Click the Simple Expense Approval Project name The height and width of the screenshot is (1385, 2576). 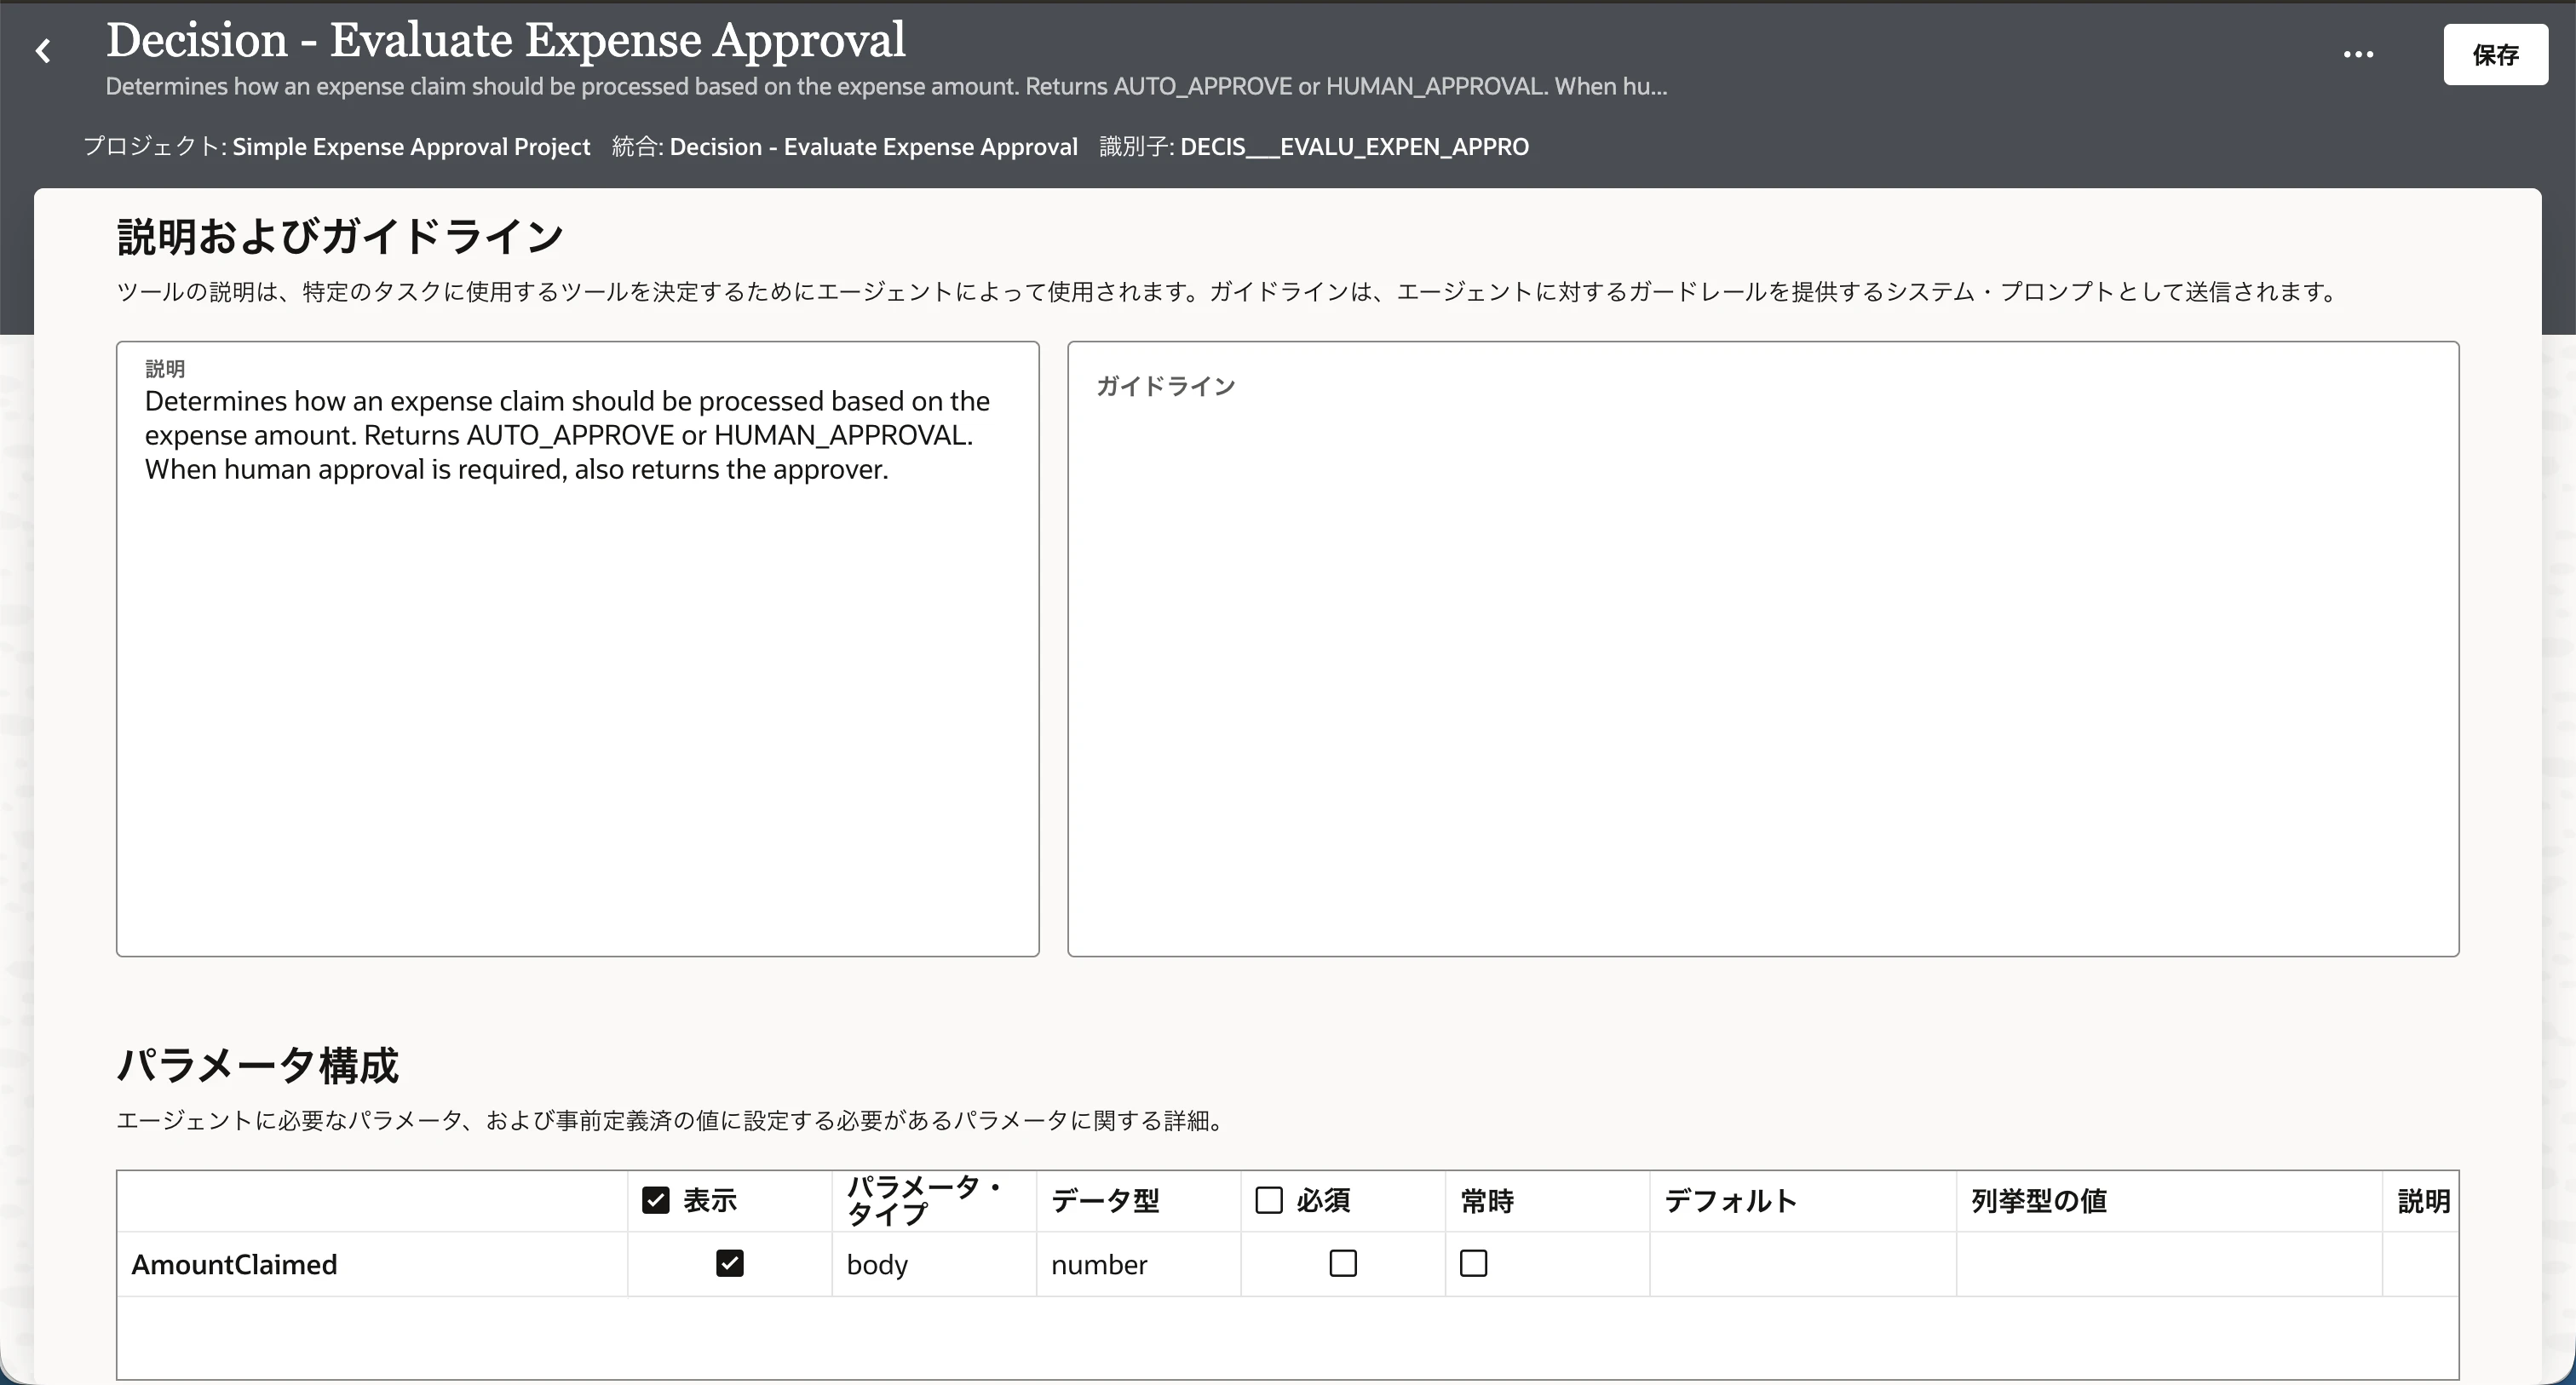411,146
